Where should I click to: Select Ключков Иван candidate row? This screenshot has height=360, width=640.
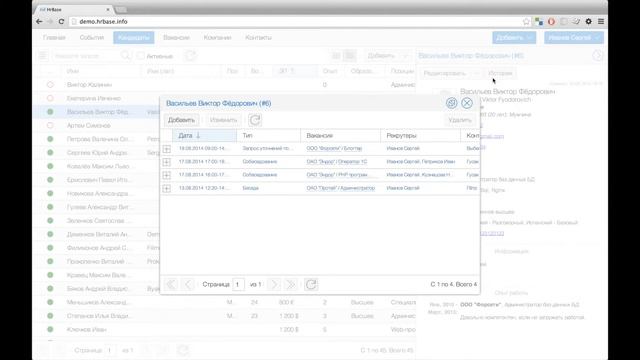(224, 329)
